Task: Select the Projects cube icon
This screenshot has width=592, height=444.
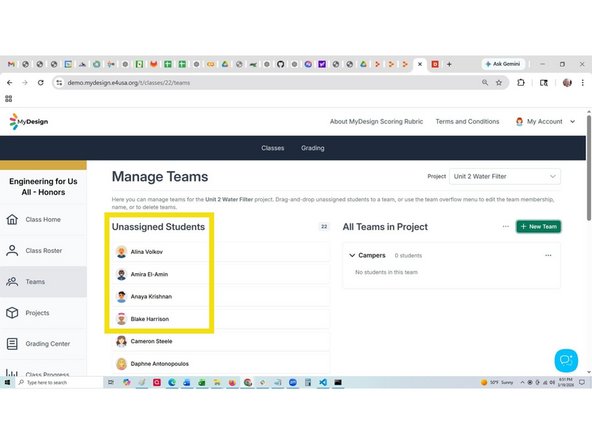Action: point(12,313)
